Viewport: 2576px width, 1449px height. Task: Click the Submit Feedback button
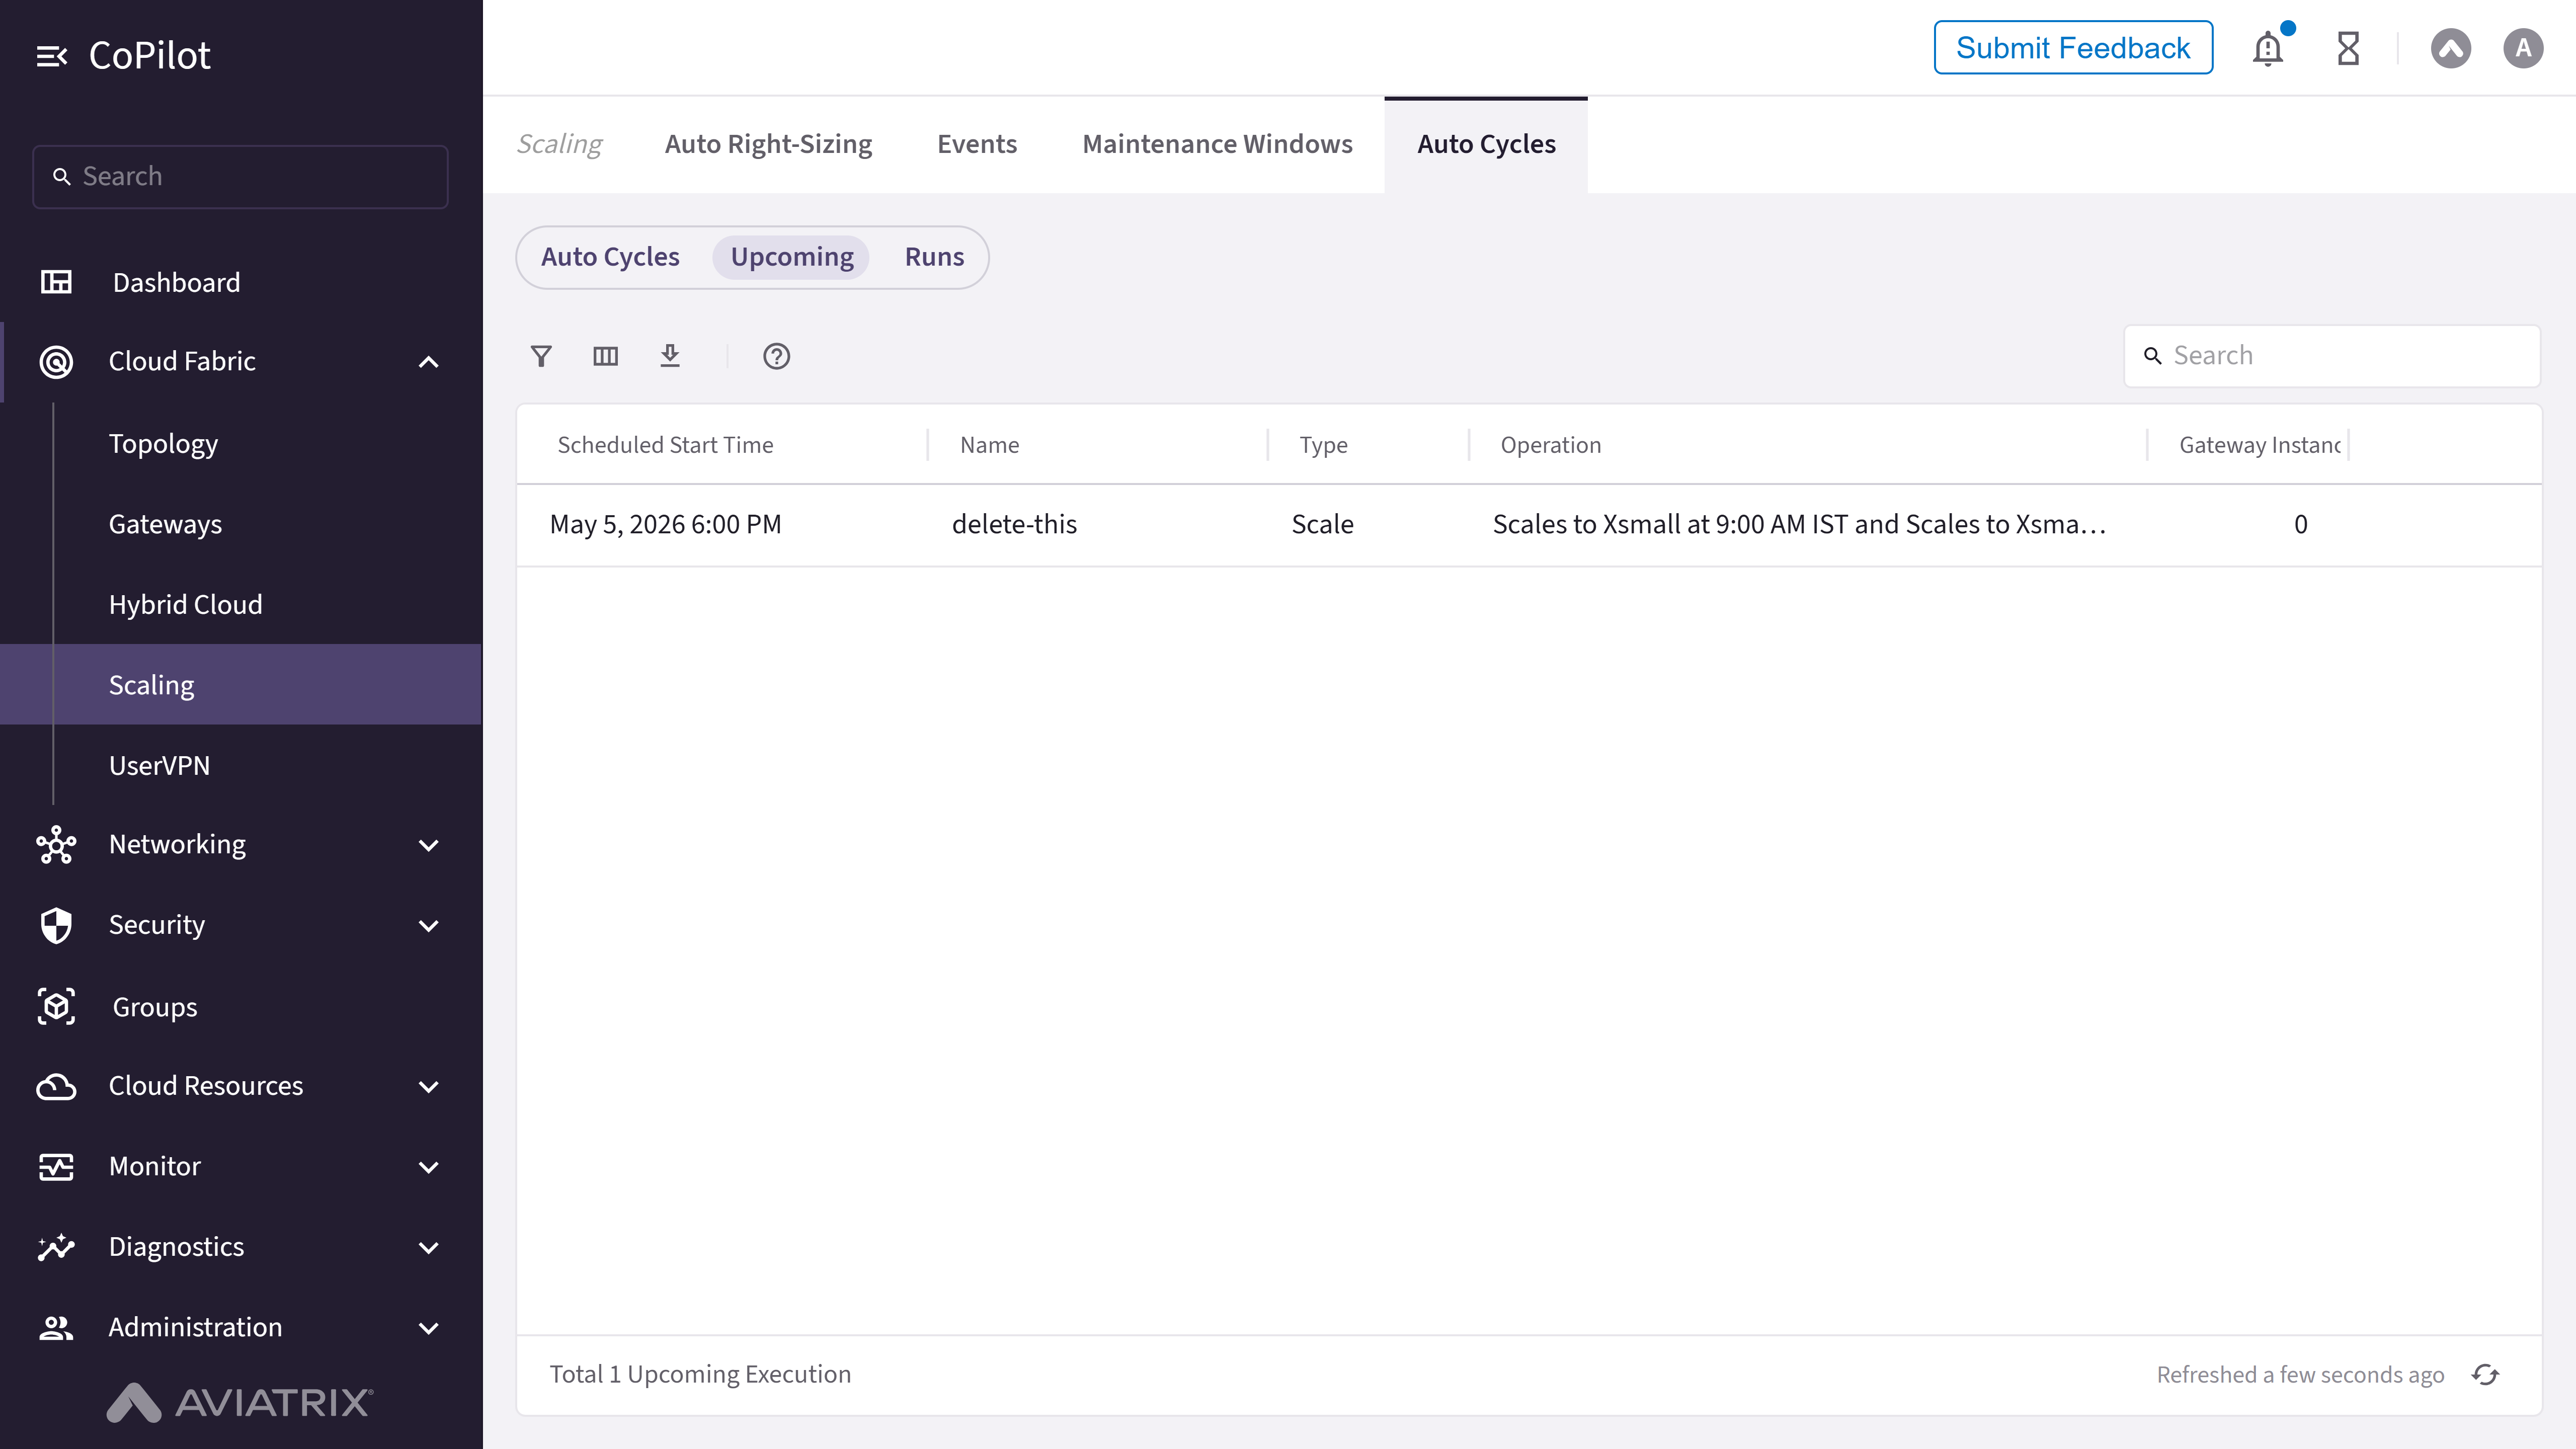click(x=2073, y=48)
